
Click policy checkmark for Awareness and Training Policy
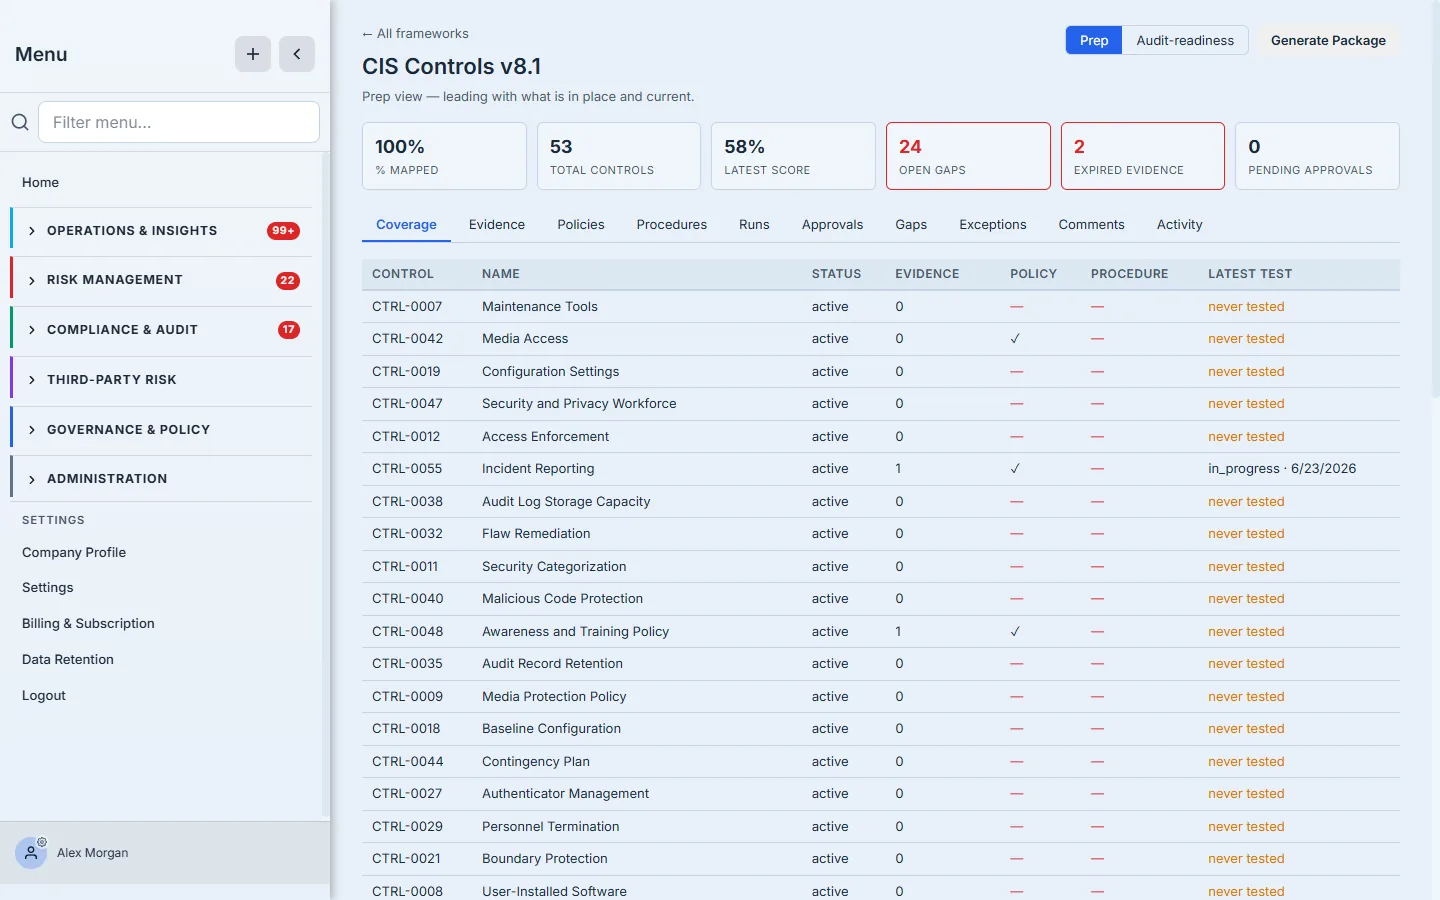1015,632
